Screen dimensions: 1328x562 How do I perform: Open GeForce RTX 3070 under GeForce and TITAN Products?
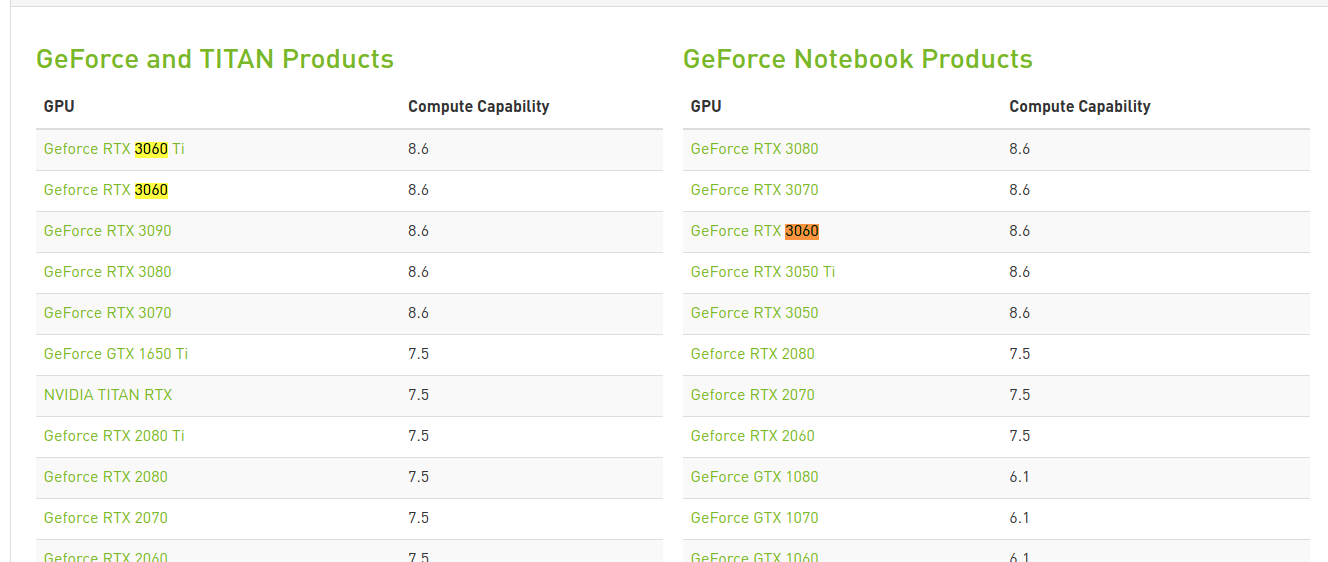(x=108, y=313)
